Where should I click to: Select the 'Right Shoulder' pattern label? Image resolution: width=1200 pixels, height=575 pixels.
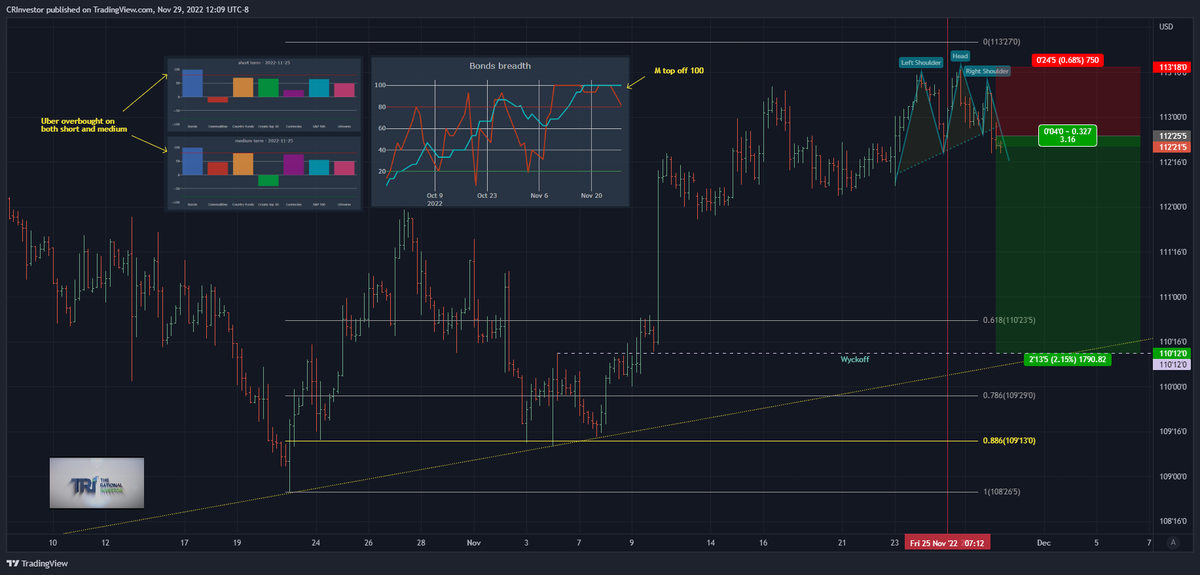pyautogui.click(x=987, y=71)
